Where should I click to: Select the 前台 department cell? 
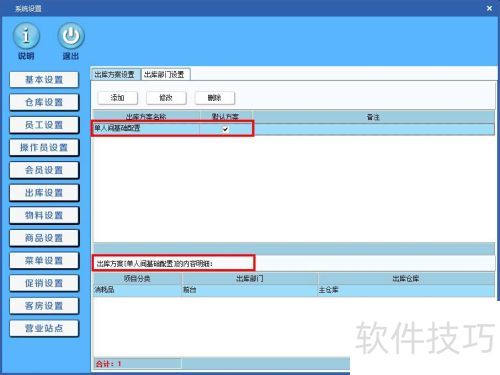[x=250, y=290]
